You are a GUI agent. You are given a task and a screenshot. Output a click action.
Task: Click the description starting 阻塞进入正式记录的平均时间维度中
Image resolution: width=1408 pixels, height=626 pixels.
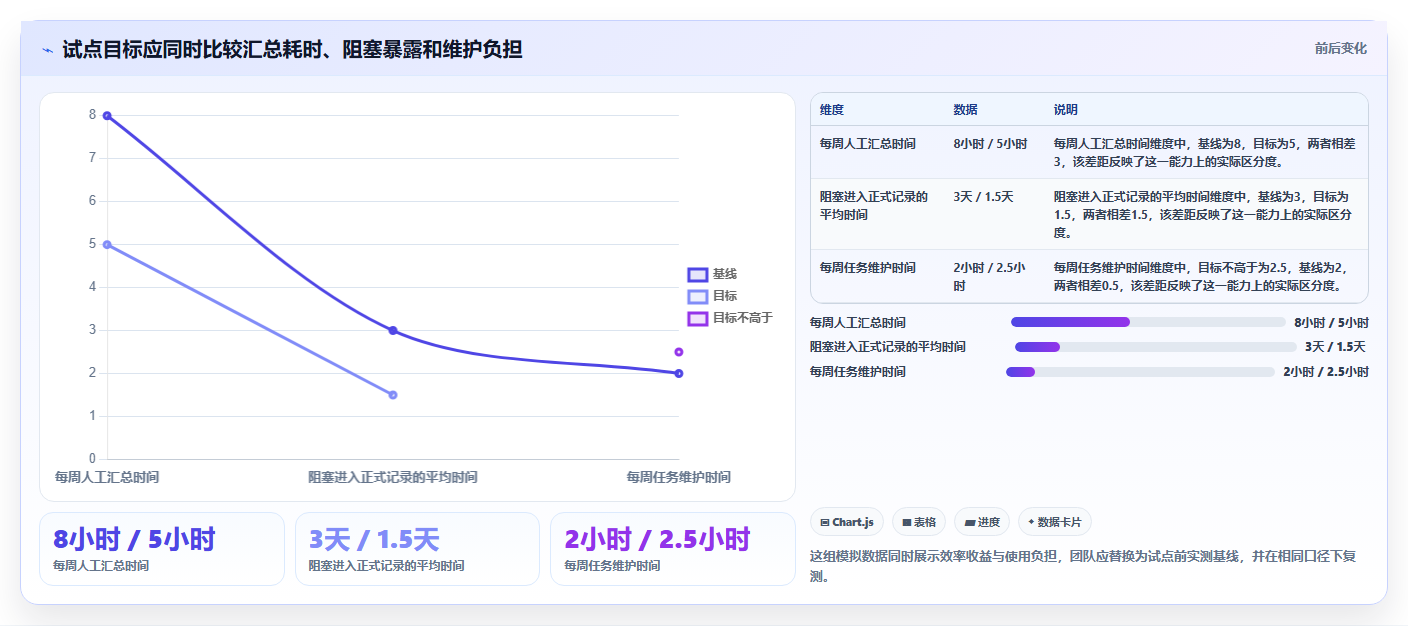point(1204,214)
